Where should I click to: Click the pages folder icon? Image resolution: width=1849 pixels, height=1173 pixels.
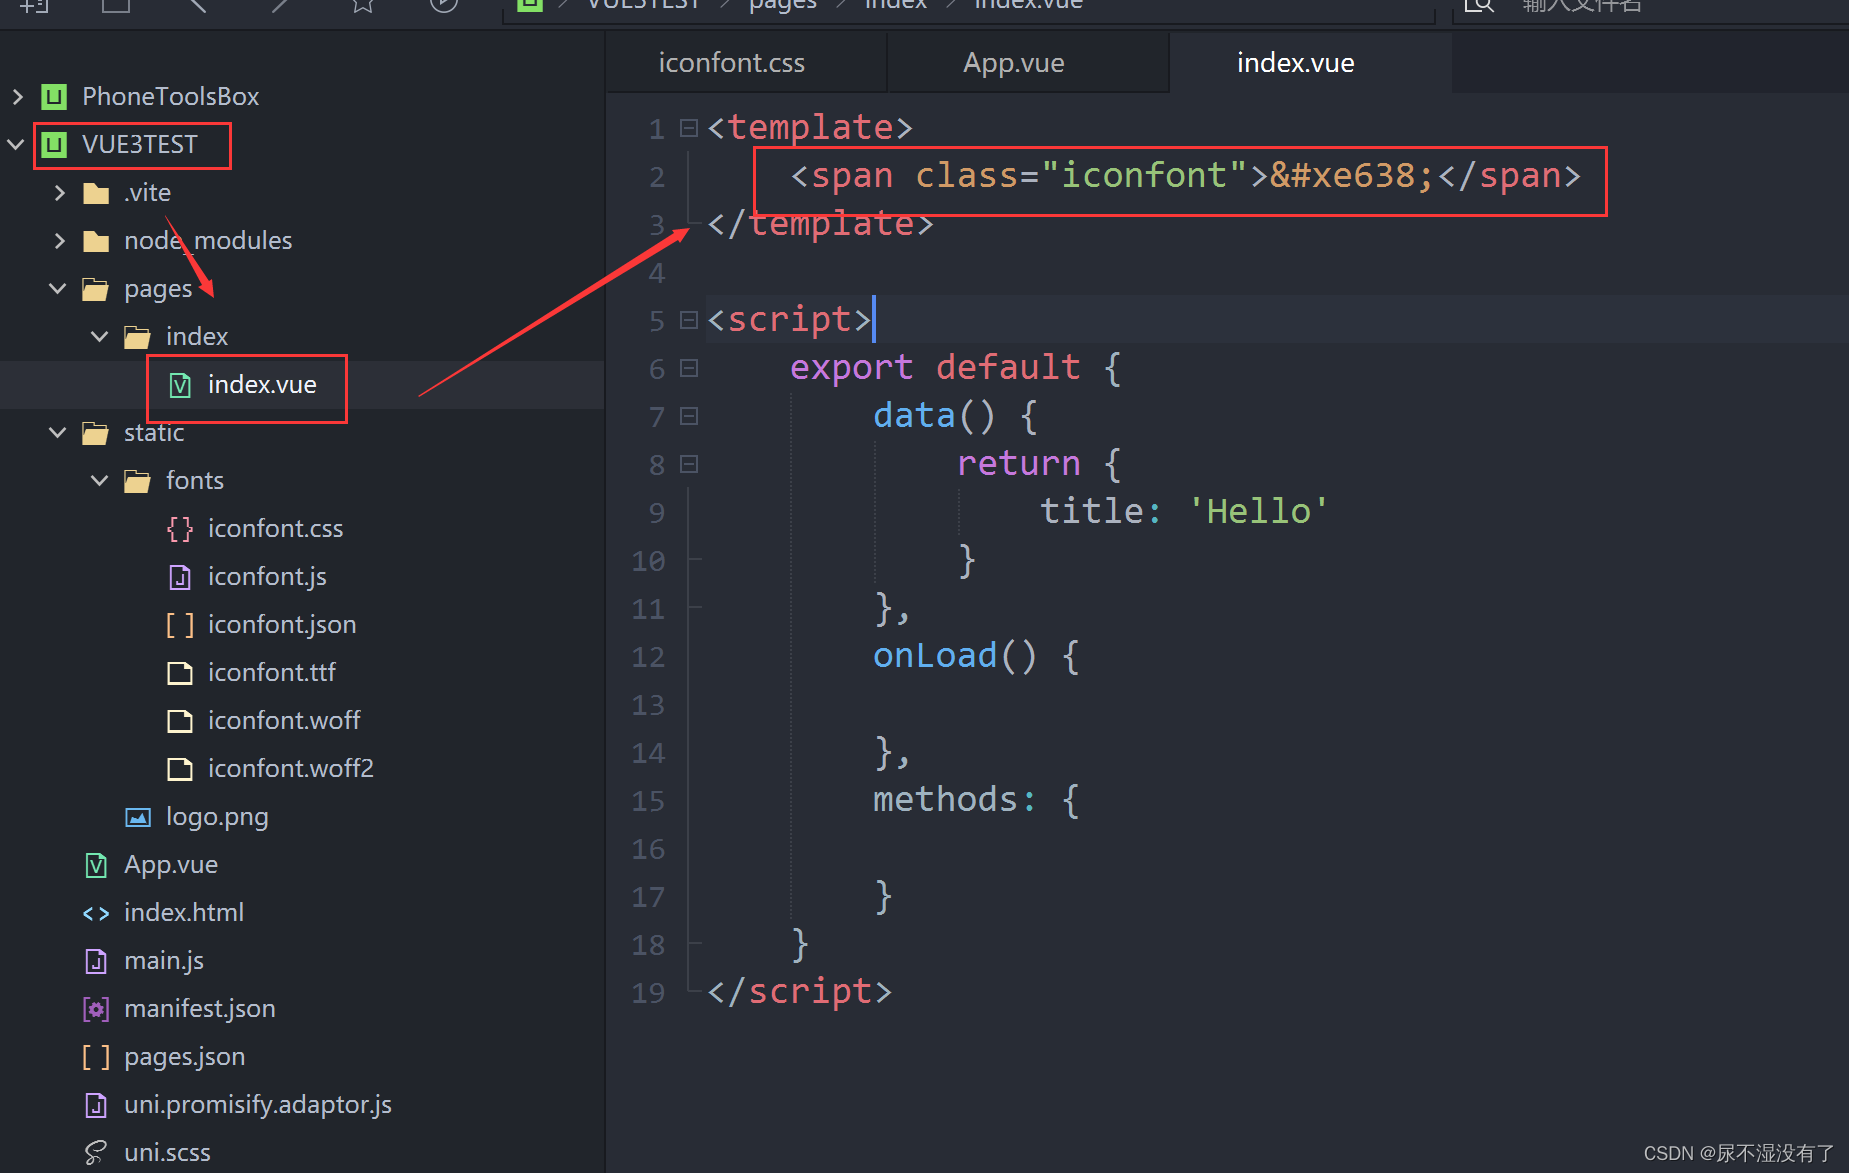[x=96, y=289]
